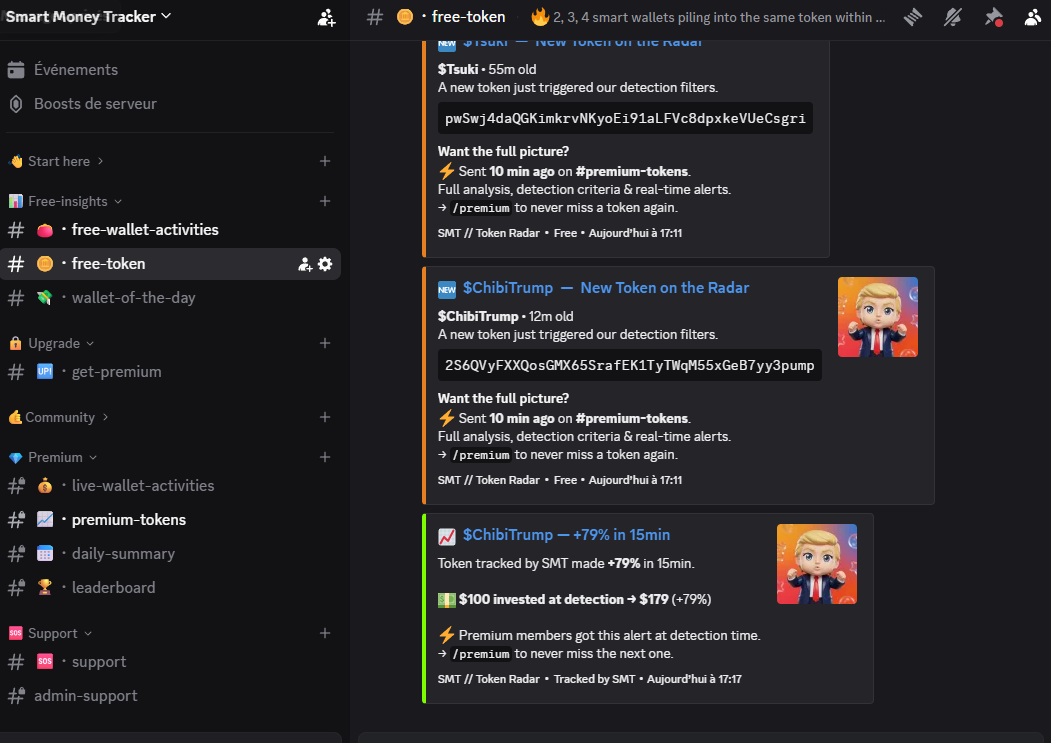The image size is (1051, 743).
Task: Add a channel to Premium category
Action: click(x=324, y=457)
